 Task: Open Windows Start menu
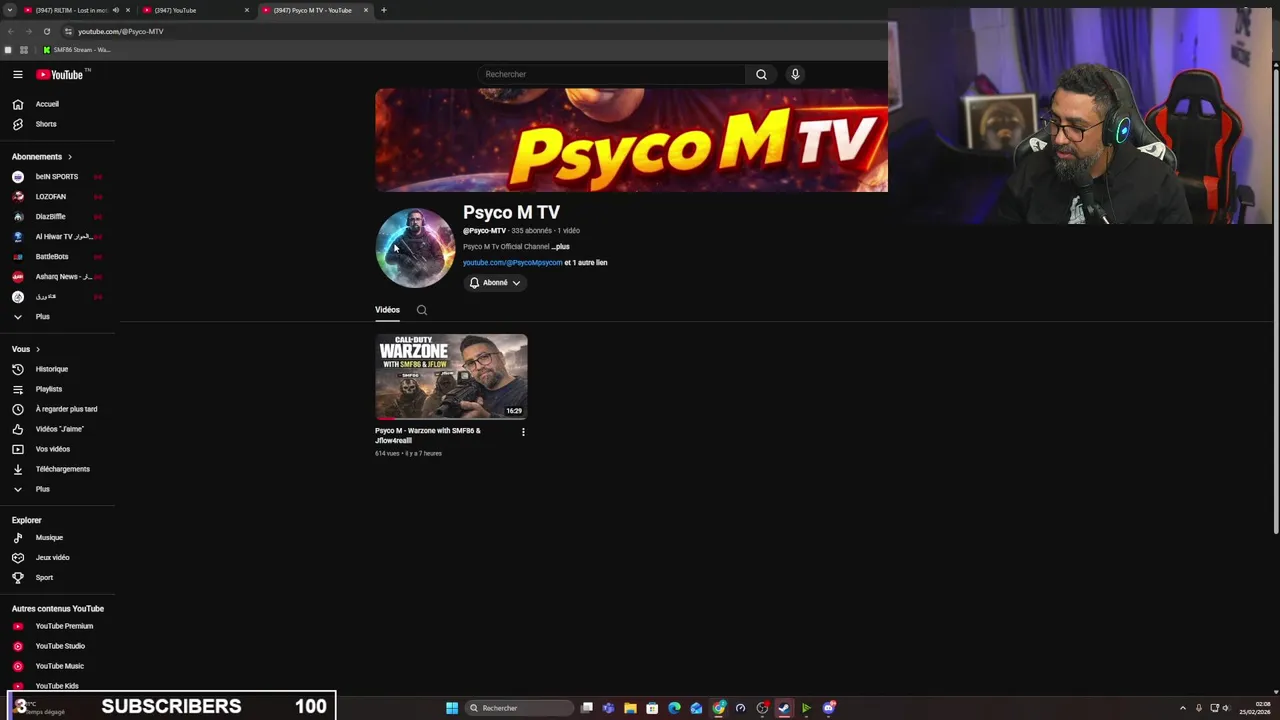[452, 708]
